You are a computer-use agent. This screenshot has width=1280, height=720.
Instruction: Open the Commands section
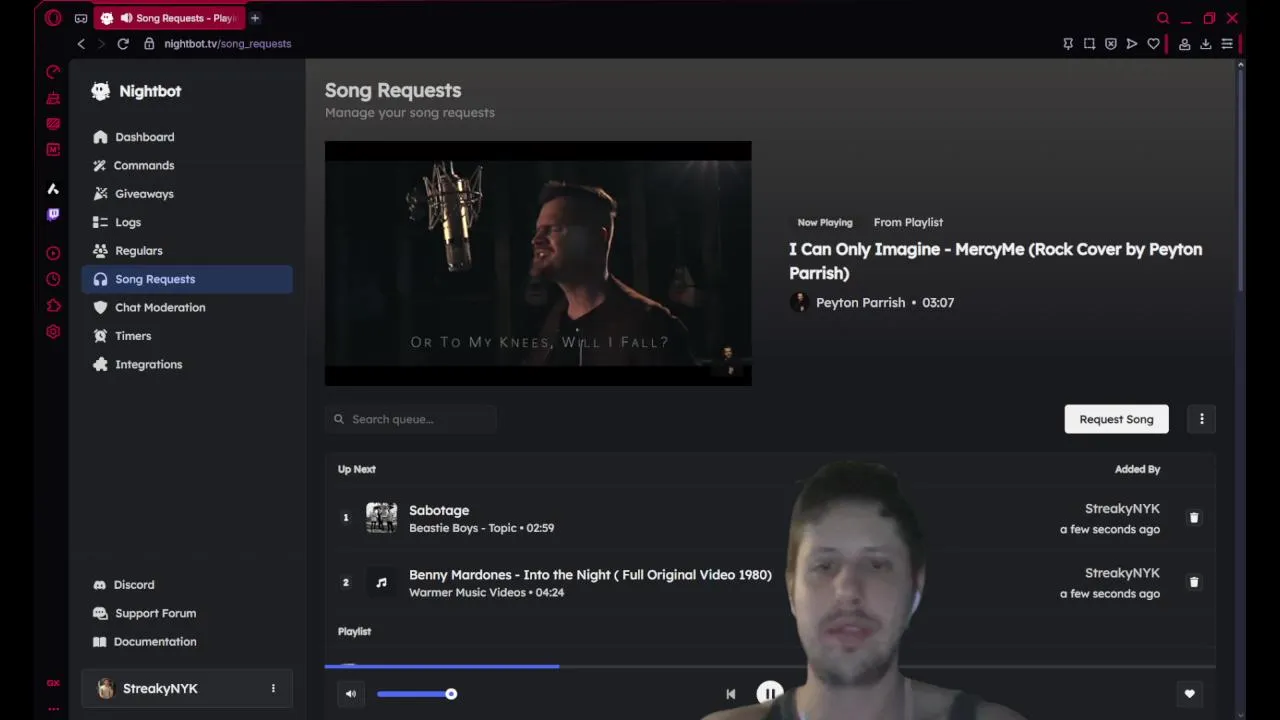pos(187,165)
